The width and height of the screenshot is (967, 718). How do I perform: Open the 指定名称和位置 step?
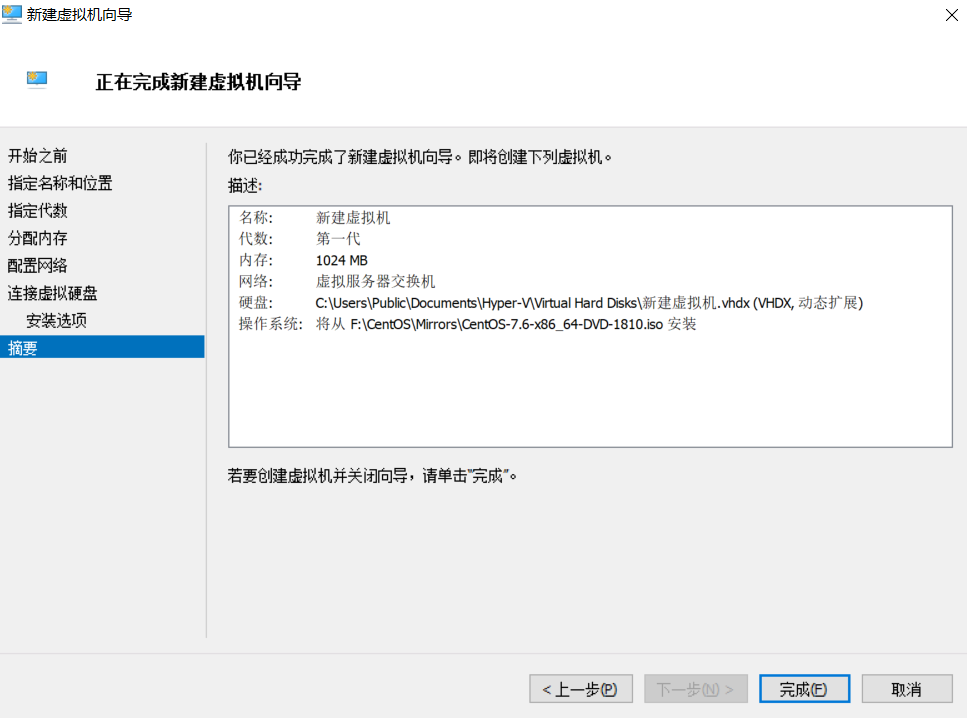pos(60,183)
